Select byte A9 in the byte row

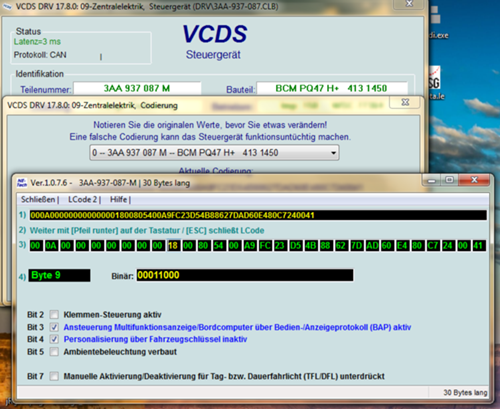click(250, 246)
